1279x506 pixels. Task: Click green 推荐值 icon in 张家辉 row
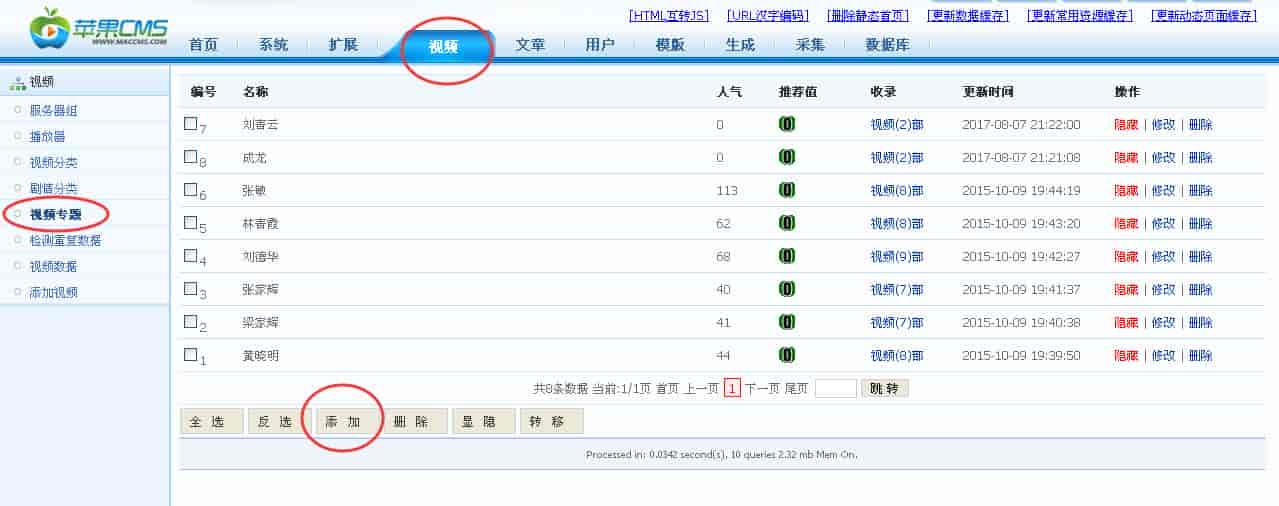[x=787, y=289]
